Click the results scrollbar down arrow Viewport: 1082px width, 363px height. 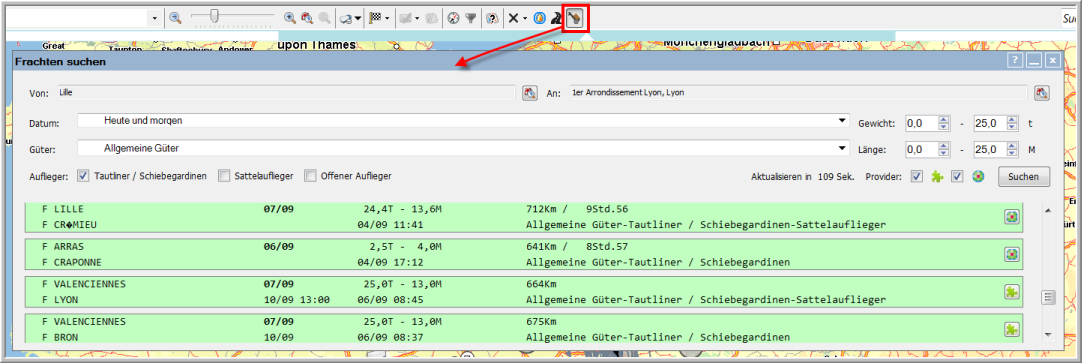[x=1049, y=334]
